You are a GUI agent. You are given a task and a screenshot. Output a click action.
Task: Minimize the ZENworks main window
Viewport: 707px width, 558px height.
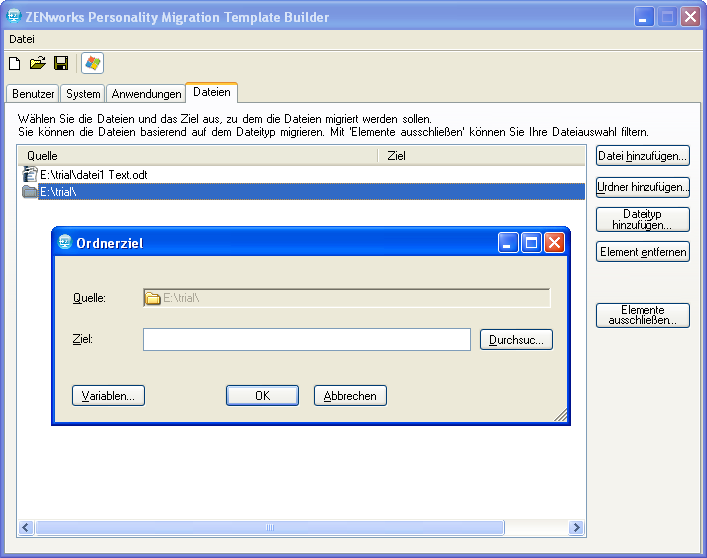644,17
